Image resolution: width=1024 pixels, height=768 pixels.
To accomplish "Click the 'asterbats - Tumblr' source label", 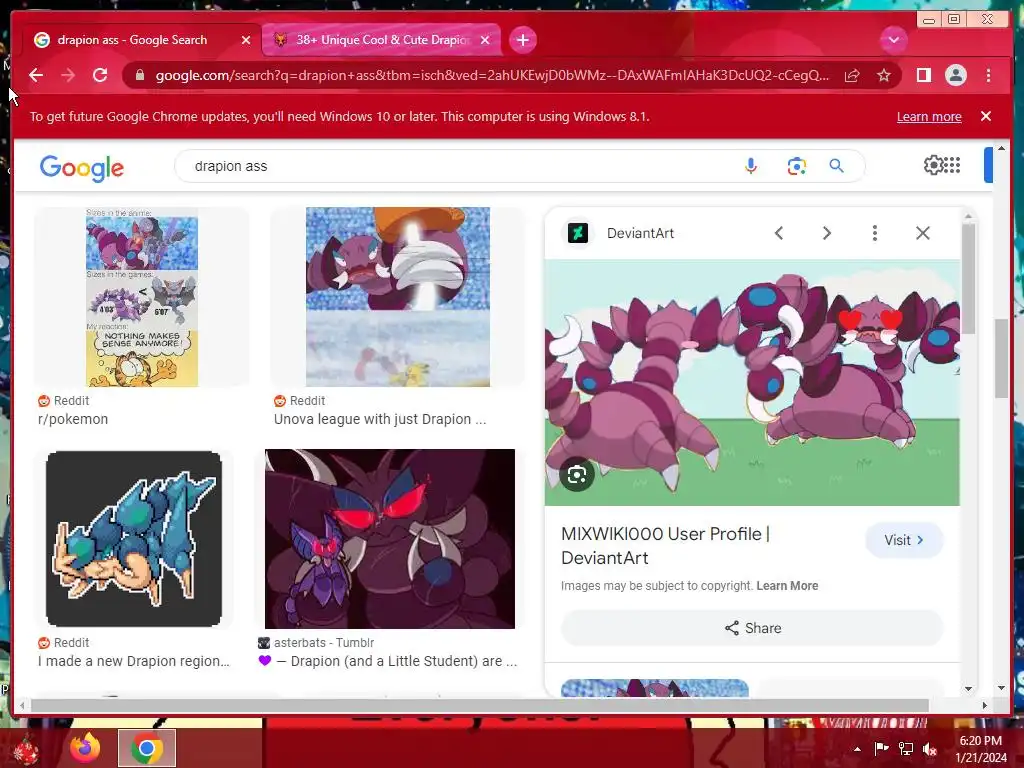I will click(324, 643).
